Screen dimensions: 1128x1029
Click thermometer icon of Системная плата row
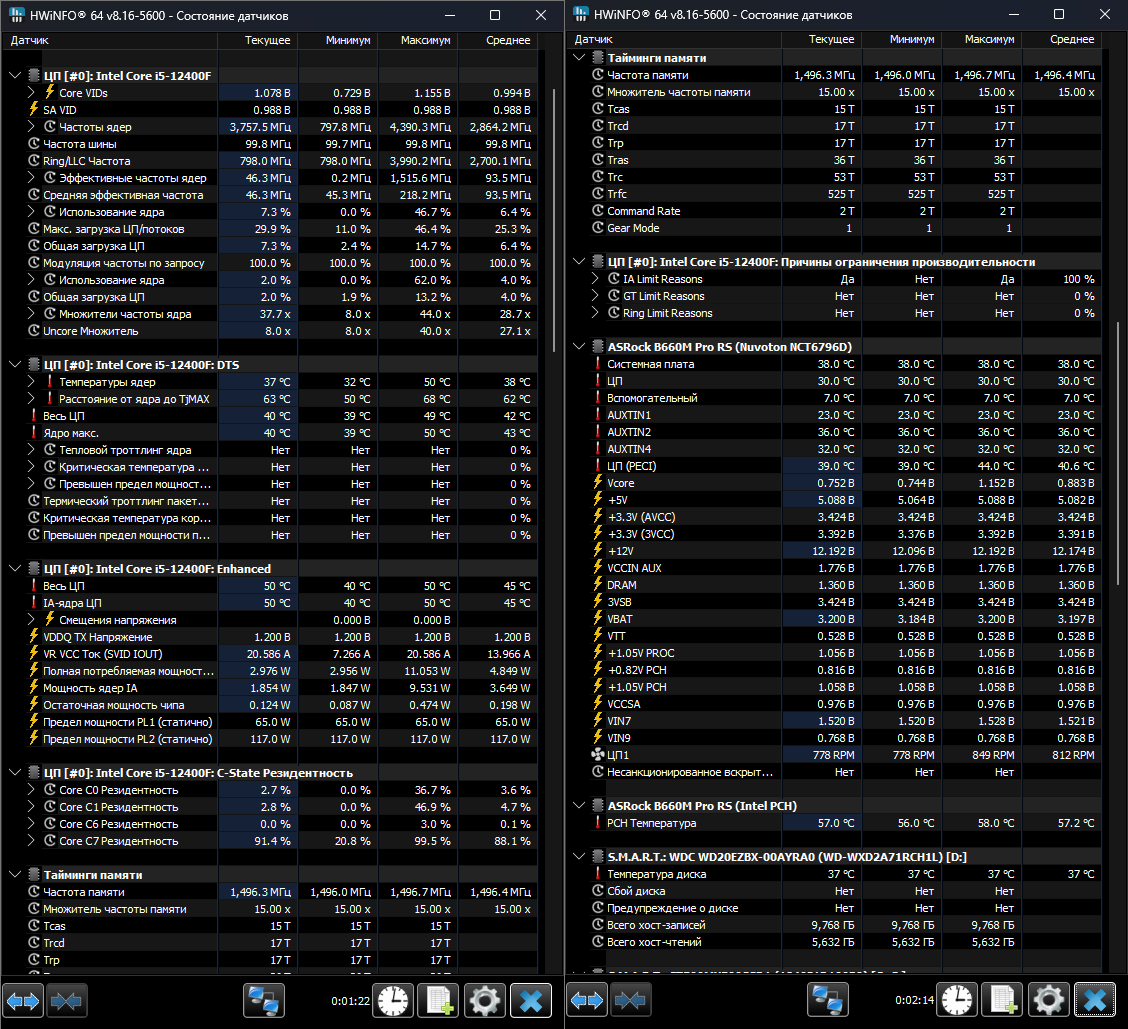pos(598,363)
